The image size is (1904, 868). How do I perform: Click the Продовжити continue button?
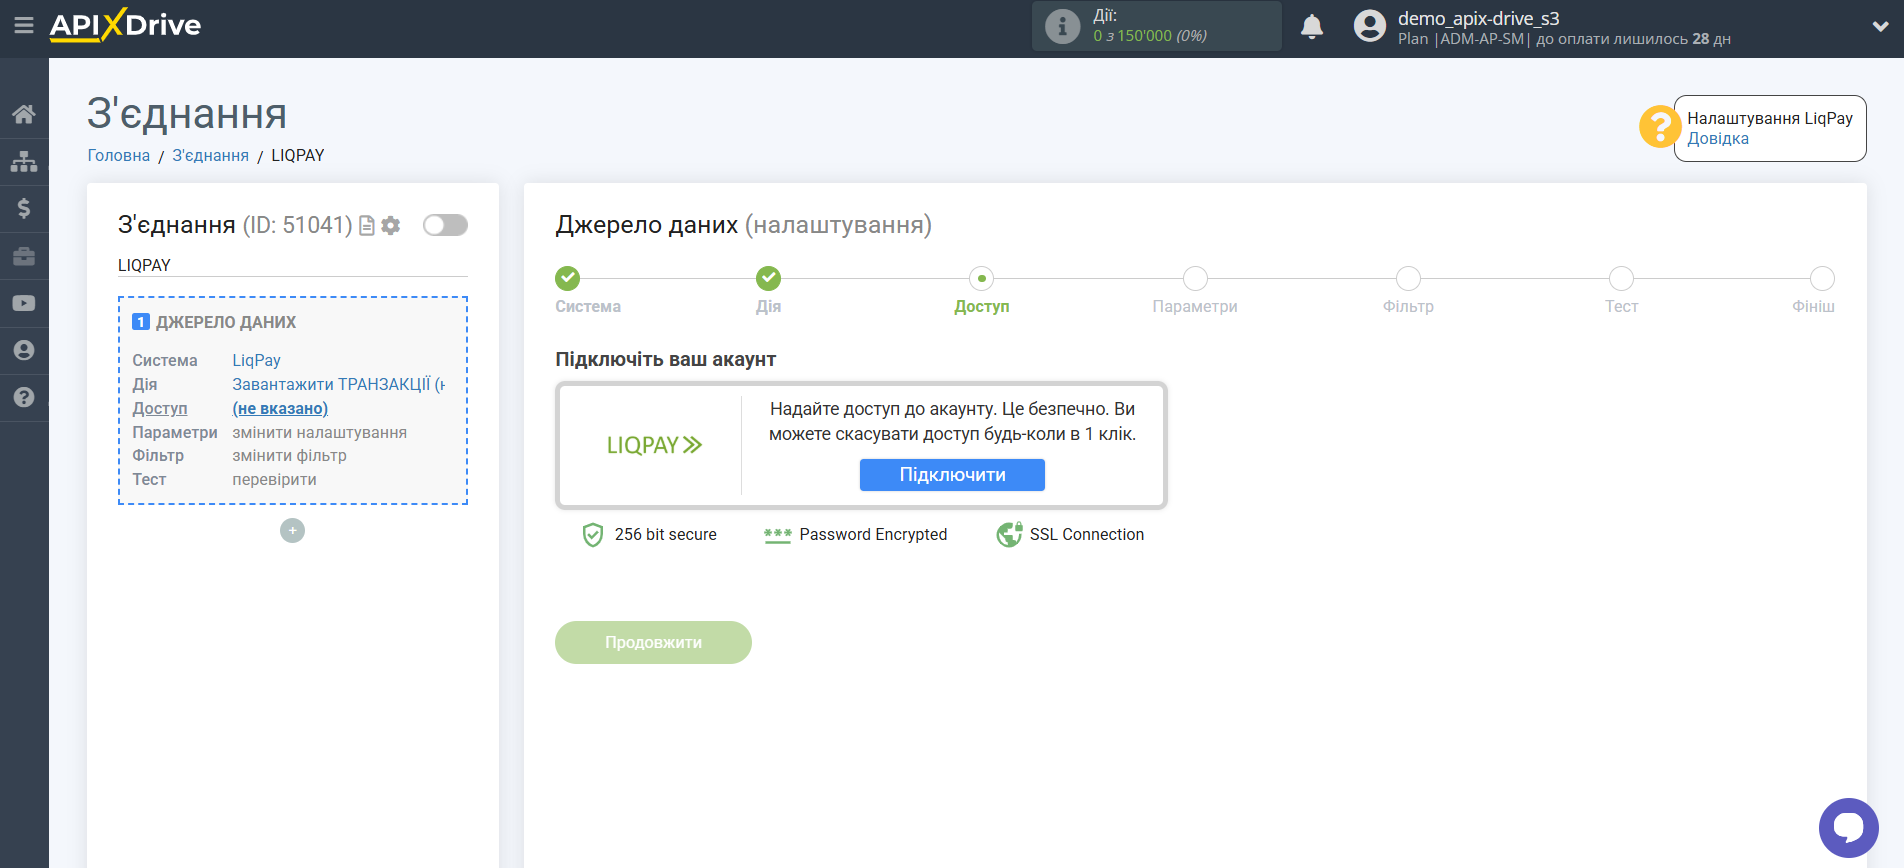tap(653, 642)
